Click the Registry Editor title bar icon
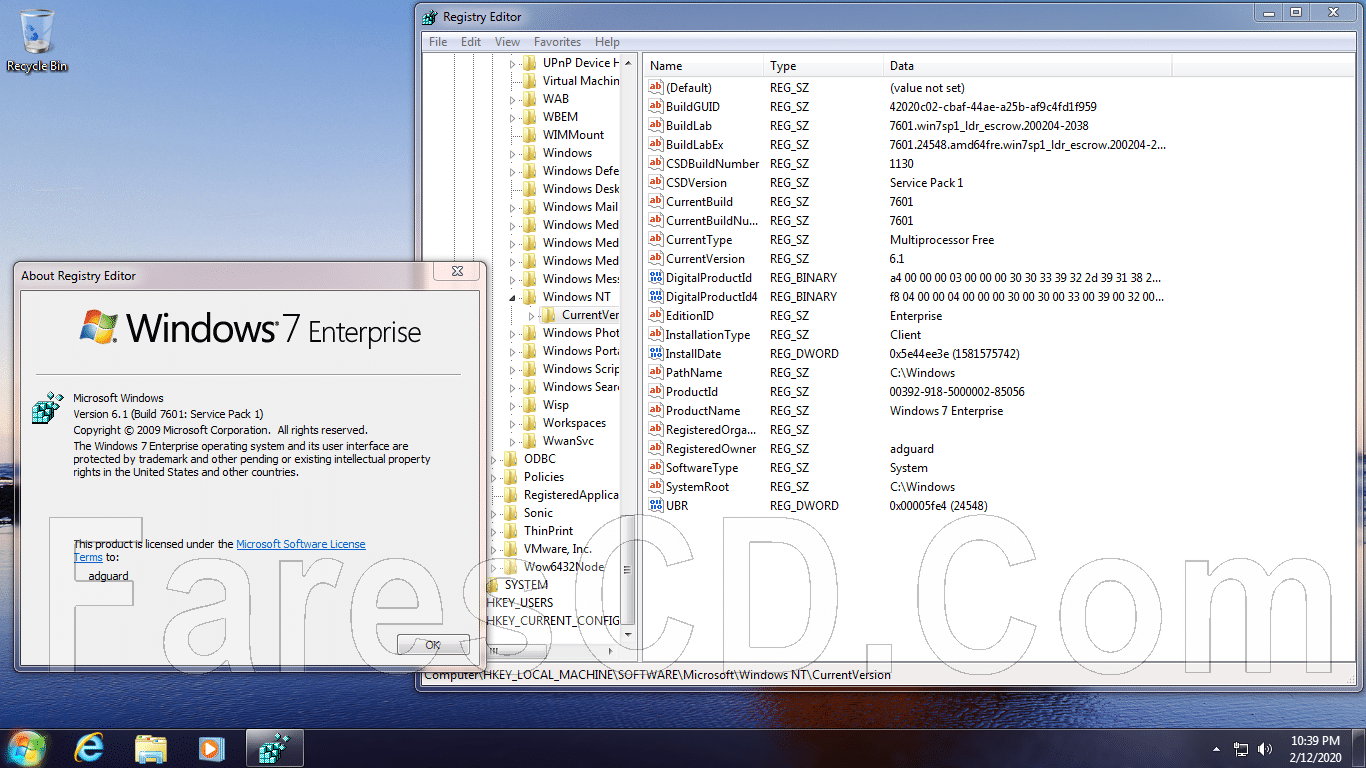The height and width of the screenshot is (768, 1366). click(429, 17)
